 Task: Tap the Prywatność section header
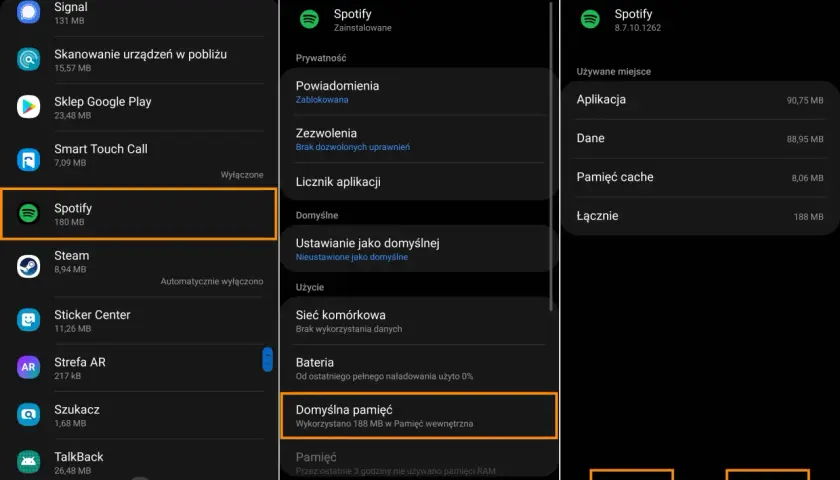(321, 58)
